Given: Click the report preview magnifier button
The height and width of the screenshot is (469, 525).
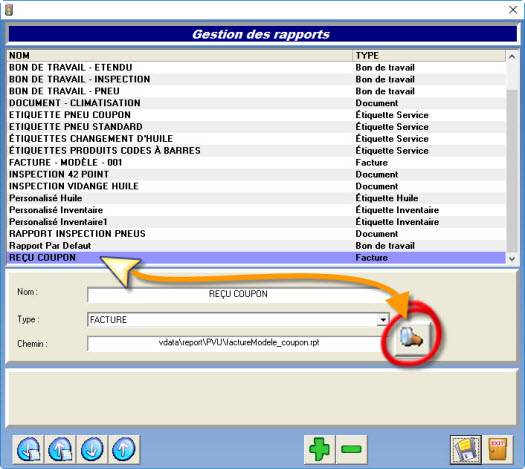Looking at the screenshot, I should point(412,339).
